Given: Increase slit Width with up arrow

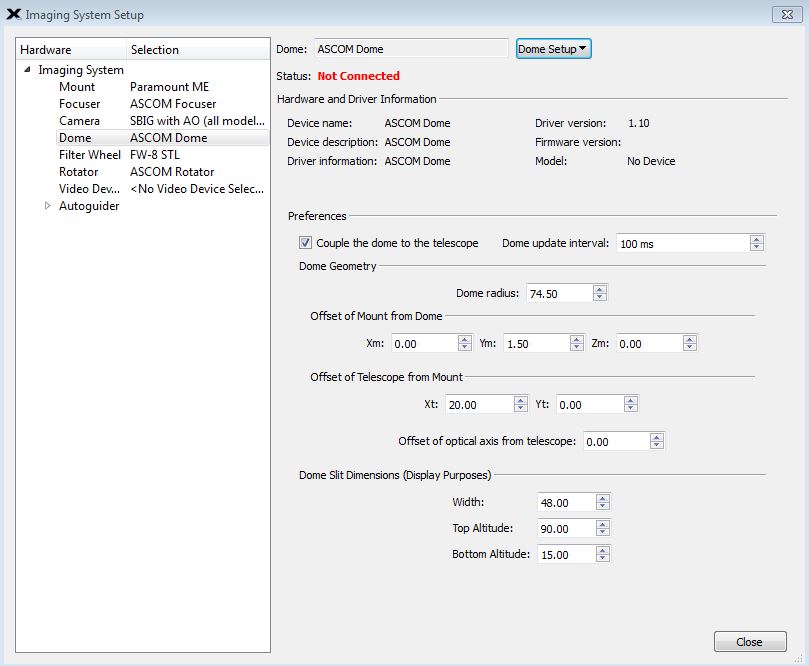Looking at the screenshot, I should (603, 498).
